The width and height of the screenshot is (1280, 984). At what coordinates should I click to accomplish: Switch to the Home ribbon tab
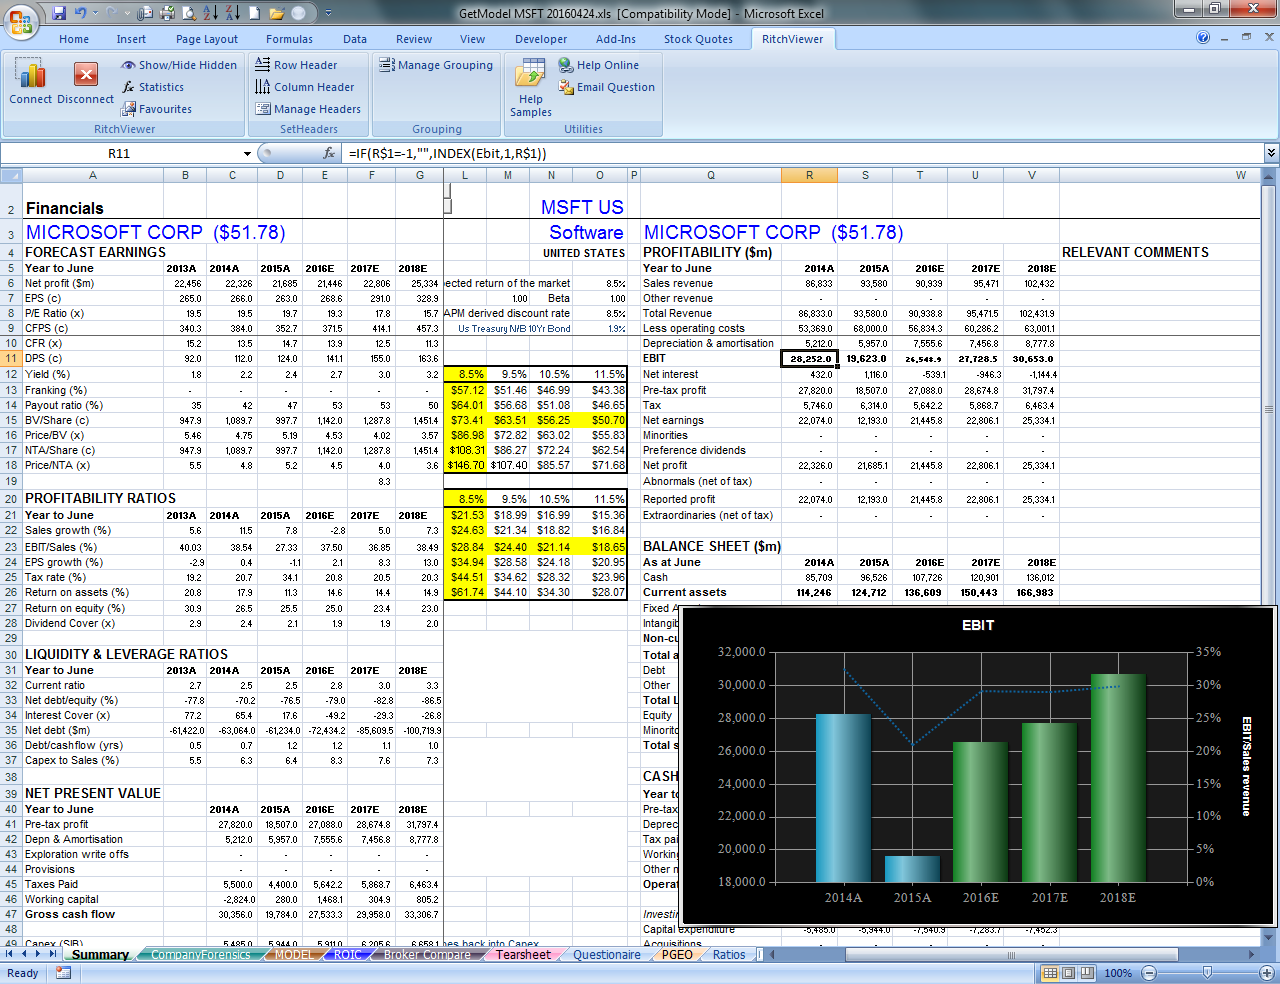(x=74, y=39)
